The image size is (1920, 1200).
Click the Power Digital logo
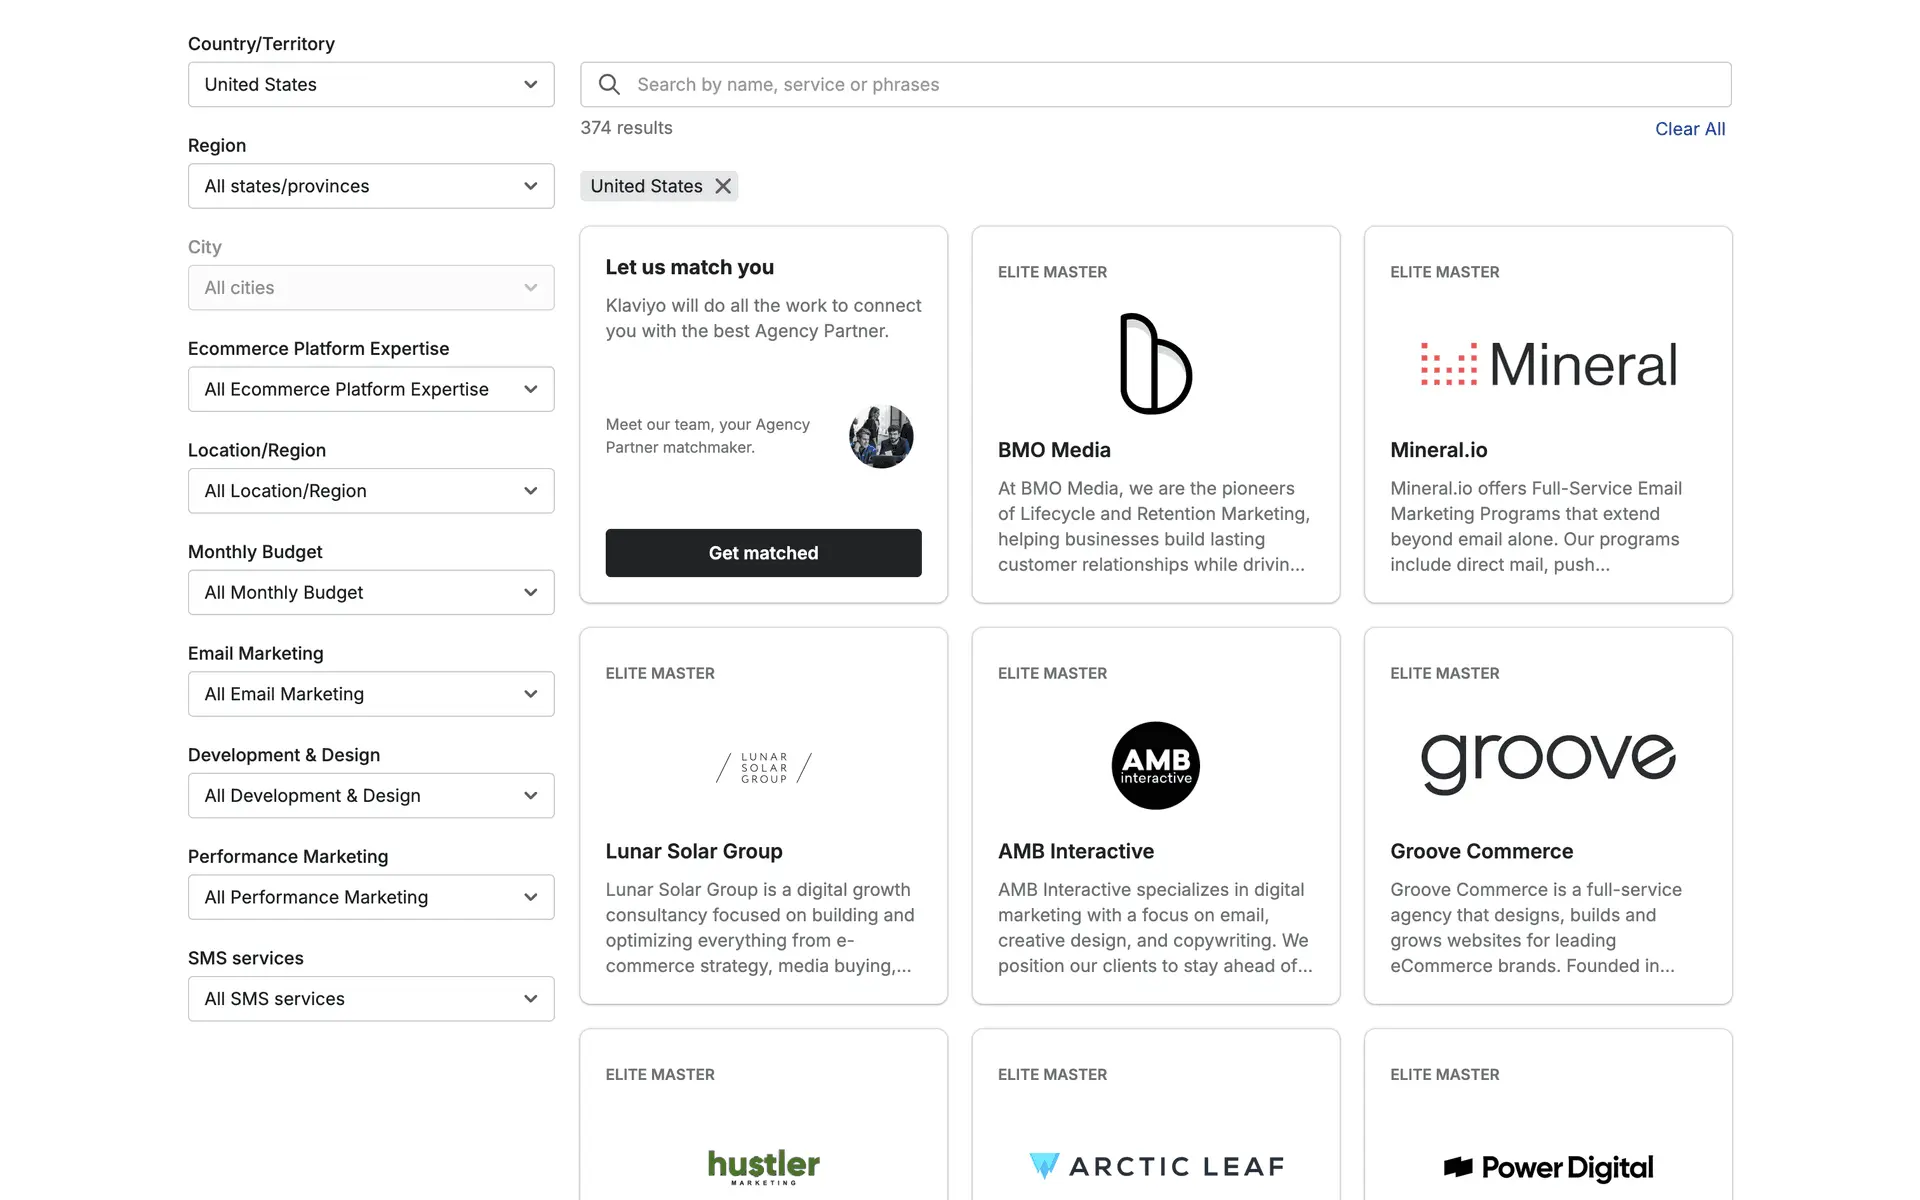[x=1547, y=1167]
